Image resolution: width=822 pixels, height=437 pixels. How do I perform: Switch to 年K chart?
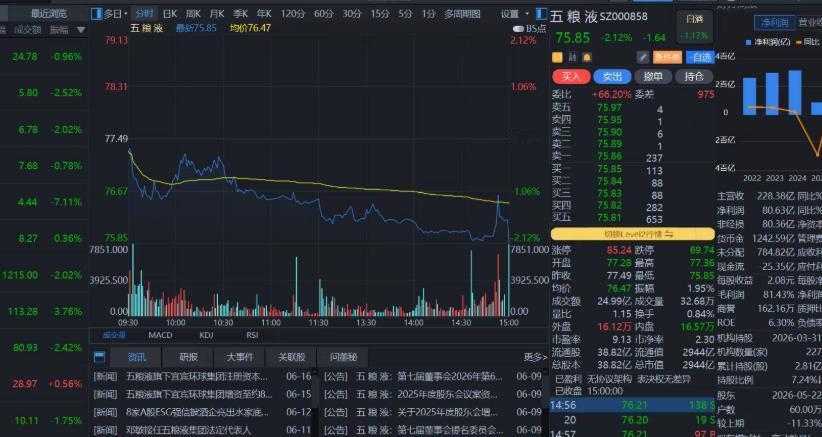pyautogui.click(x=264, y=14)
